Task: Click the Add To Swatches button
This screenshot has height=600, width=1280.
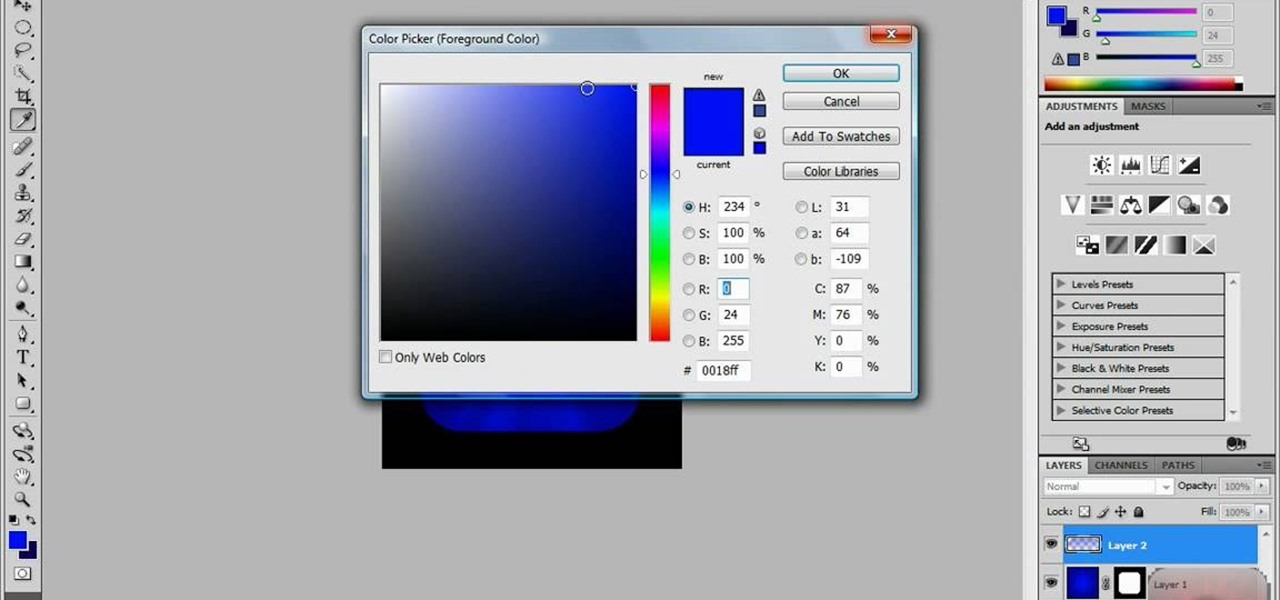Action: click(840, 136)
